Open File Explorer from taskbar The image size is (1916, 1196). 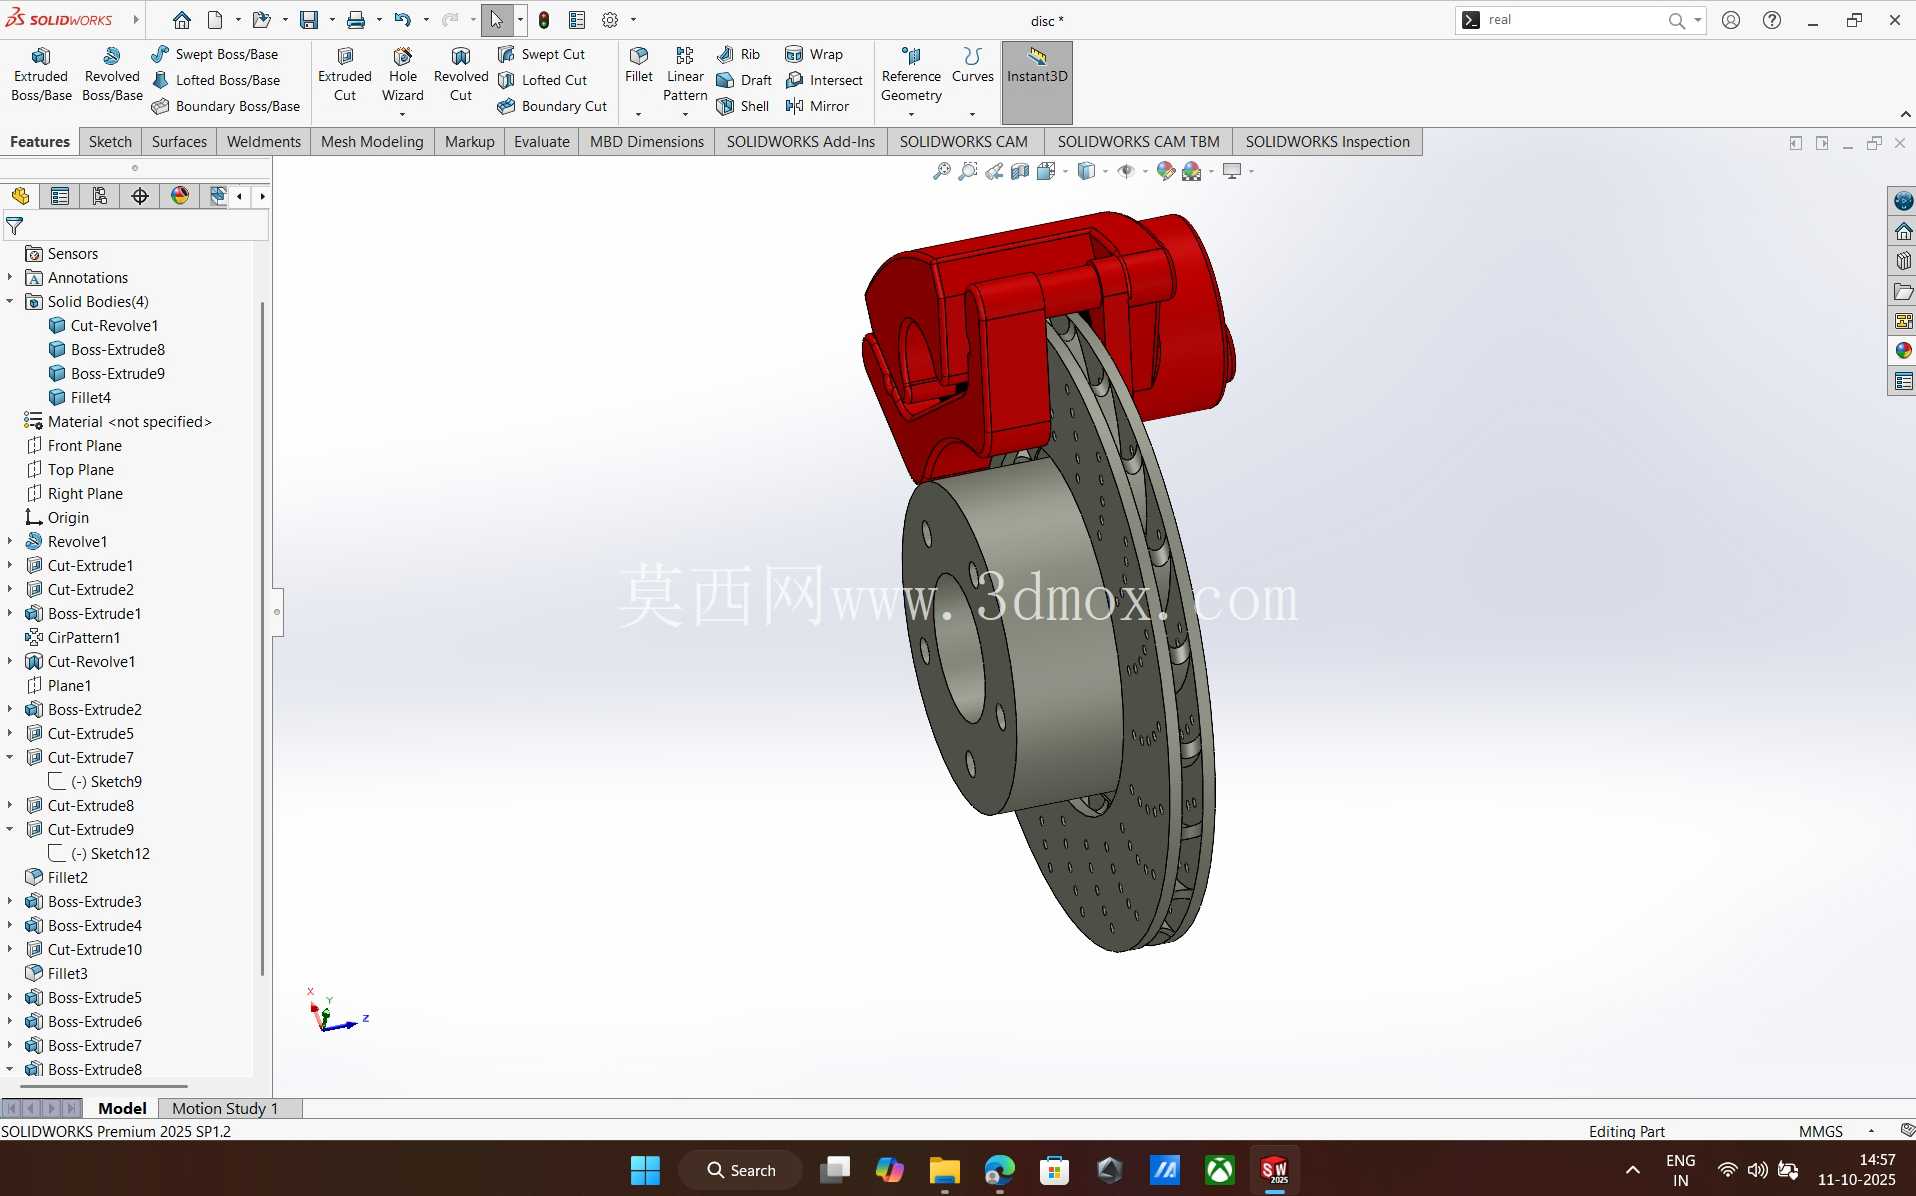944,1170
